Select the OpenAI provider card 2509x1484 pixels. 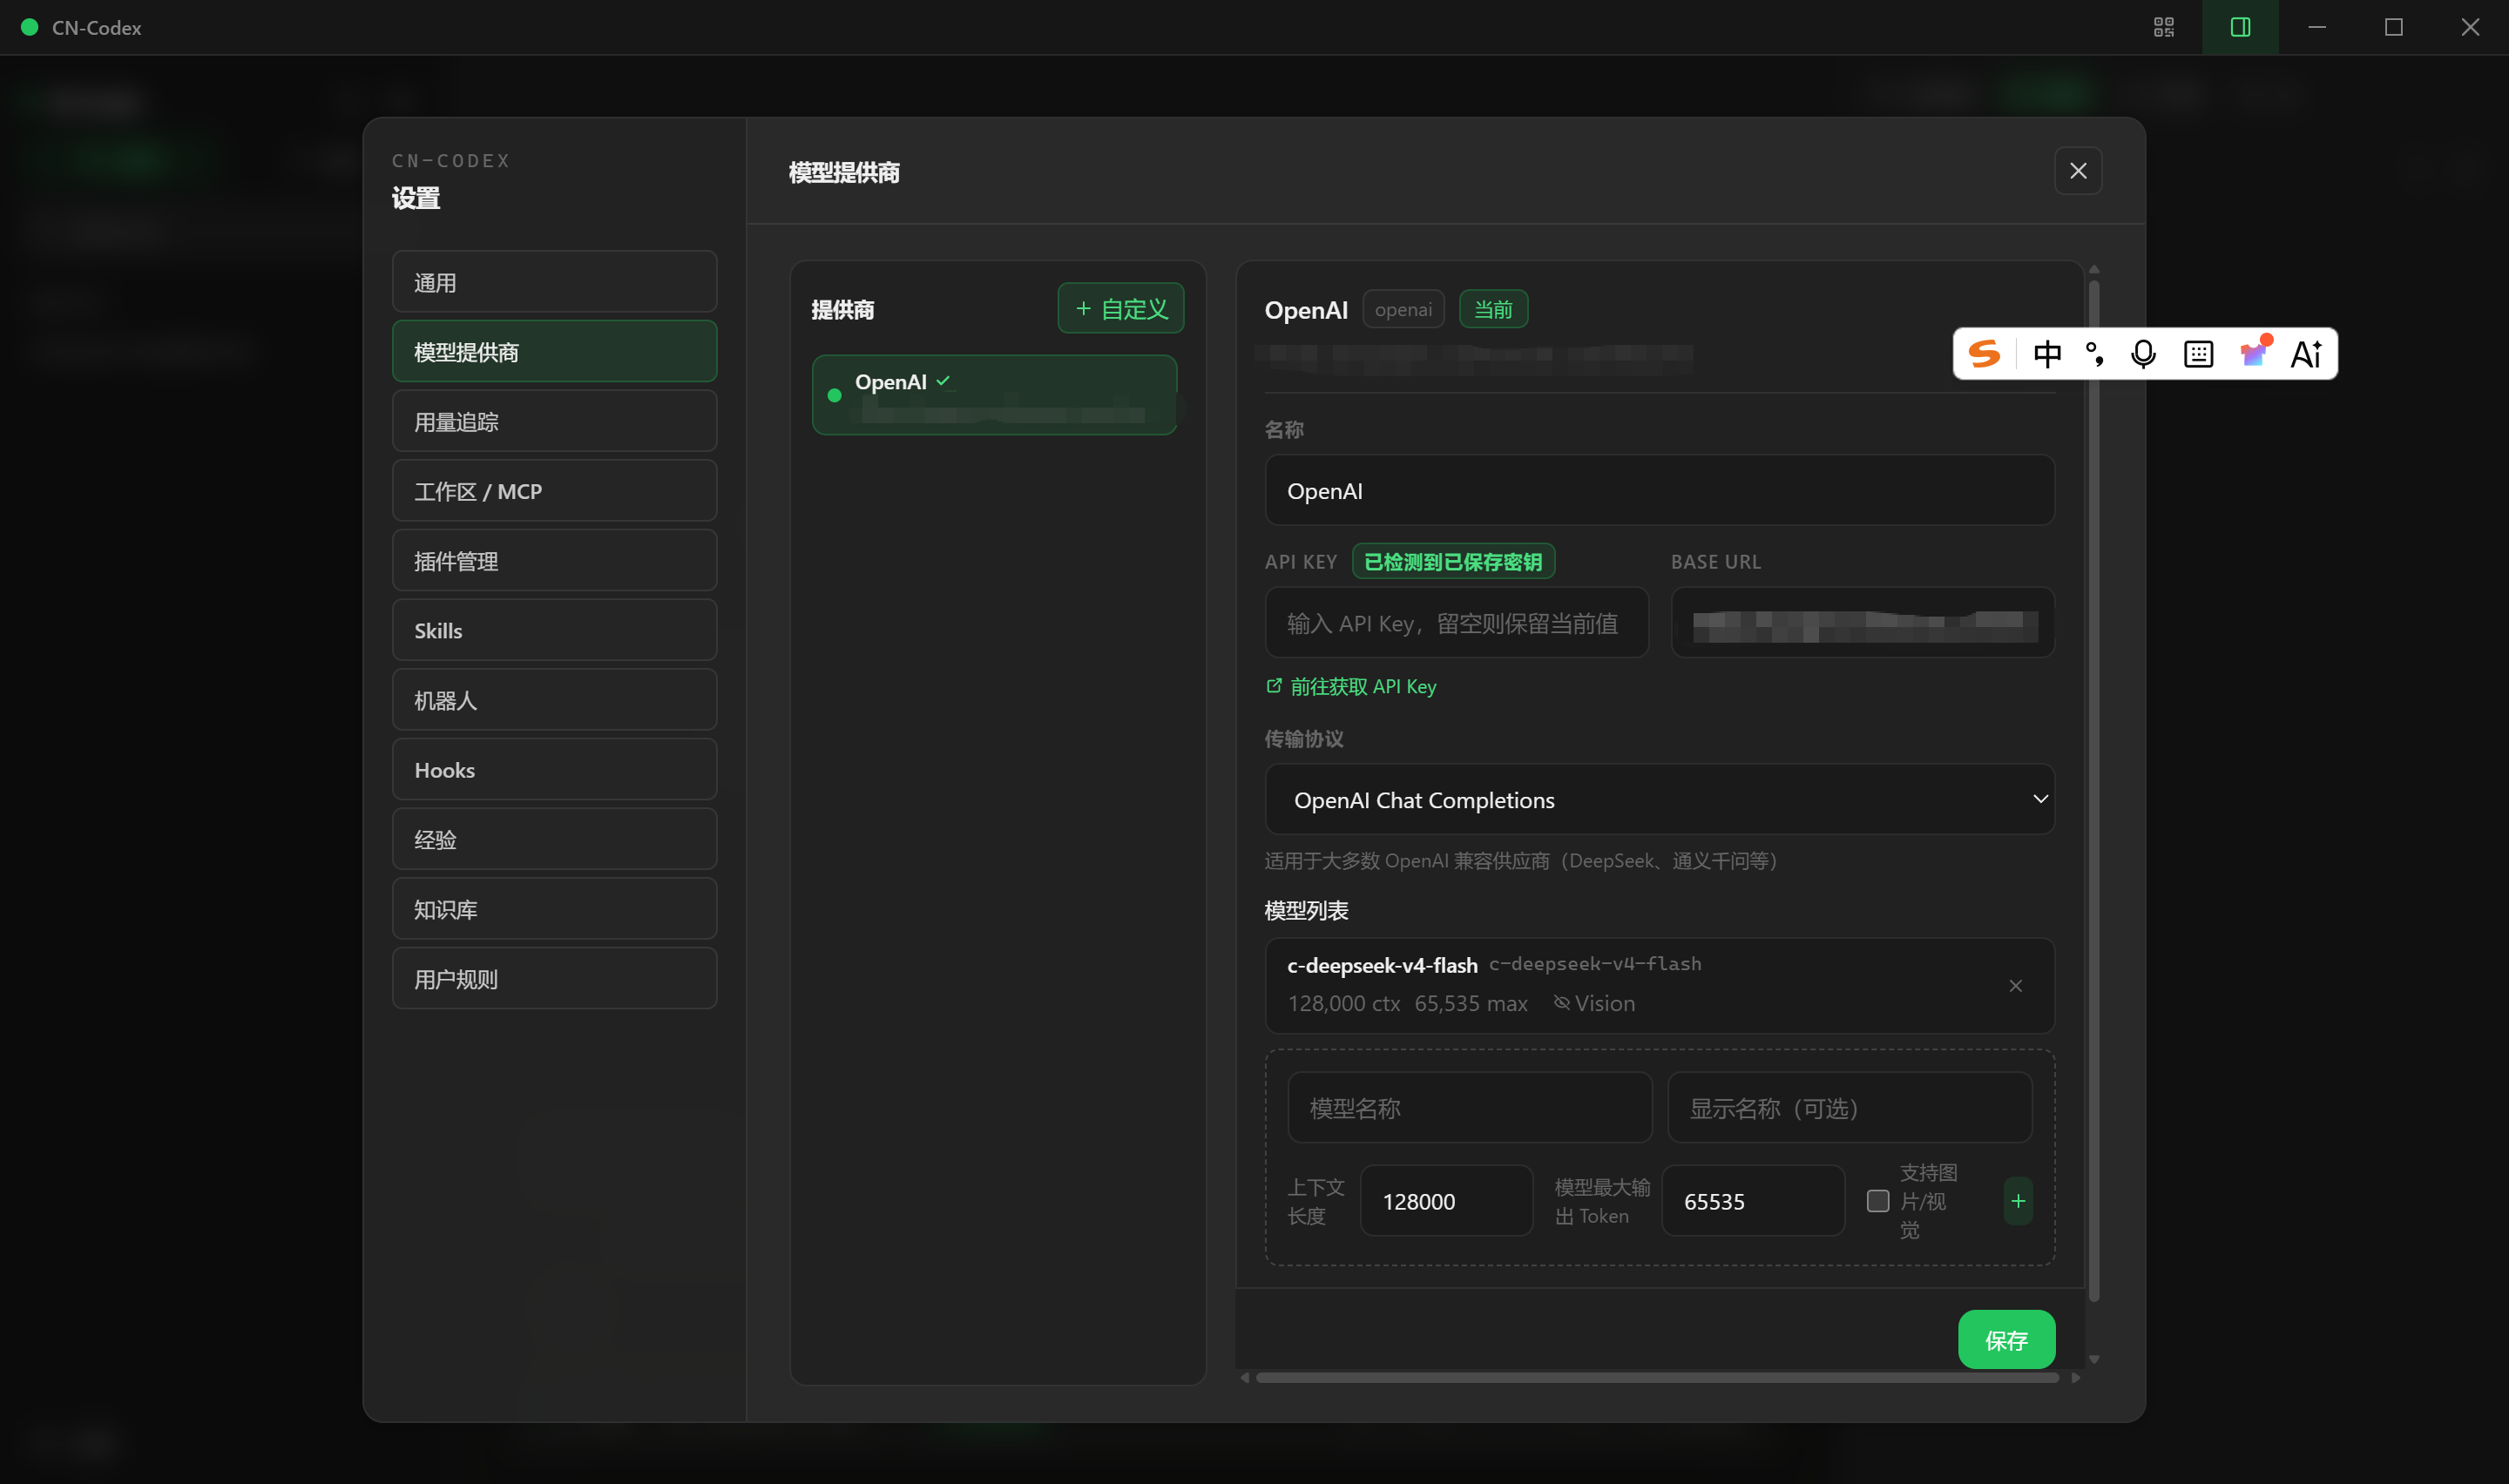[x=994, y=395]
